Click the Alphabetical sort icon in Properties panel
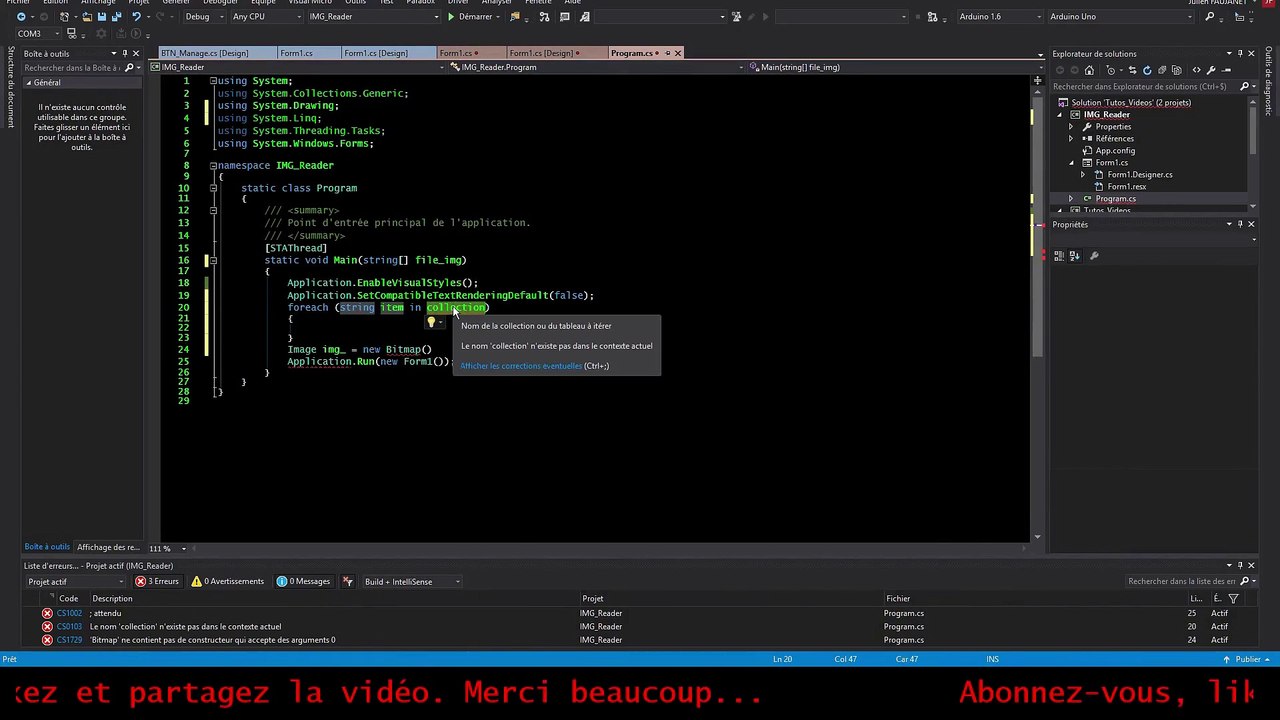This screenshot has height=720, width=1280. coord(1074,256)
